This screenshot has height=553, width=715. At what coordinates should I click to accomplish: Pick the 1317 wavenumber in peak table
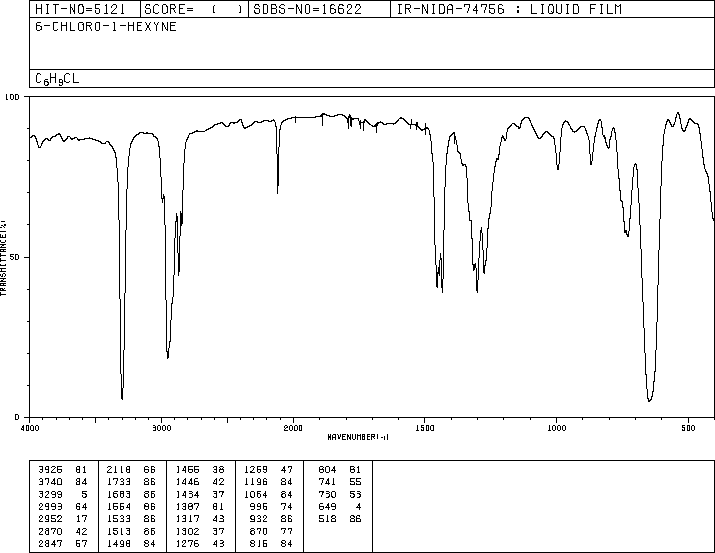tap(188, 519)
